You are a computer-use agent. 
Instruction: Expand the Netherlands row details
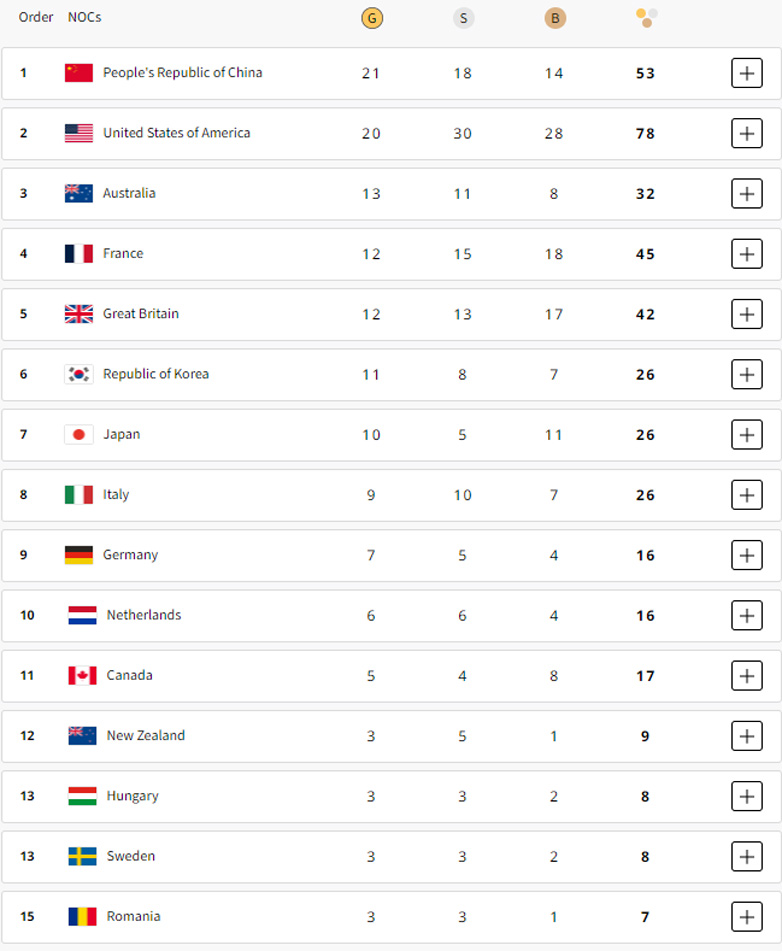(x=746, y=615)
